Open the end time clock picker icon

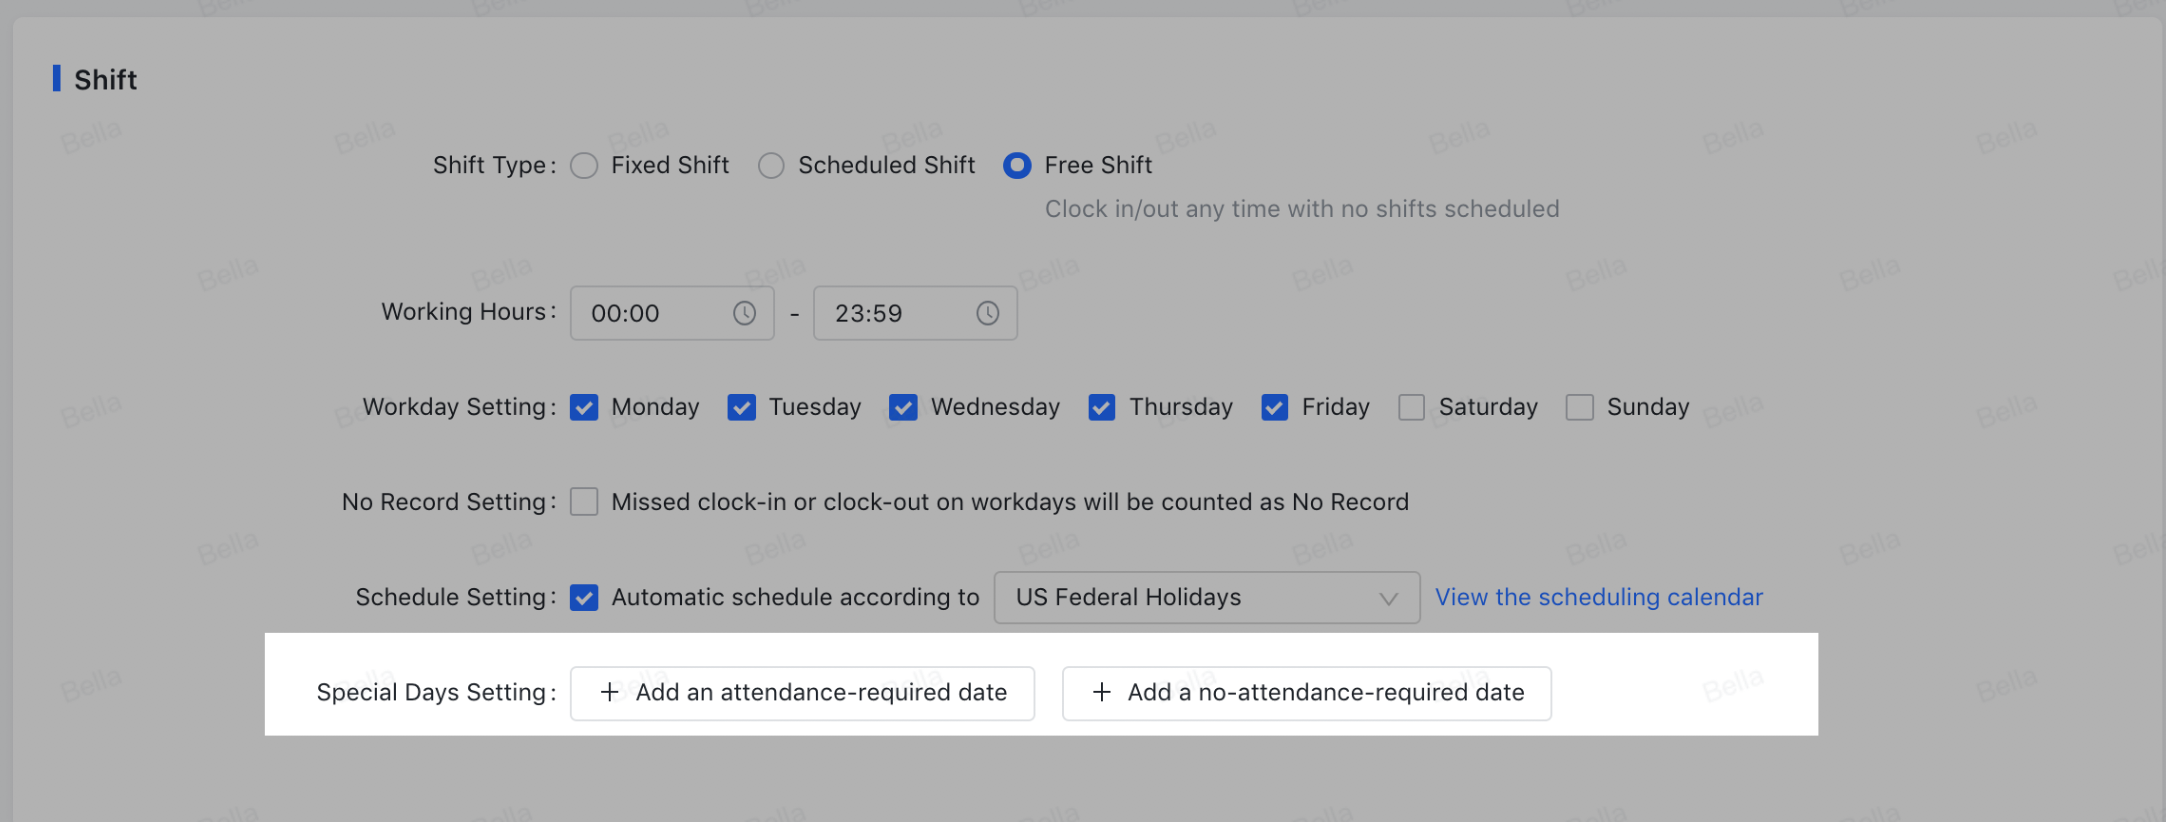tap(988, 313)
